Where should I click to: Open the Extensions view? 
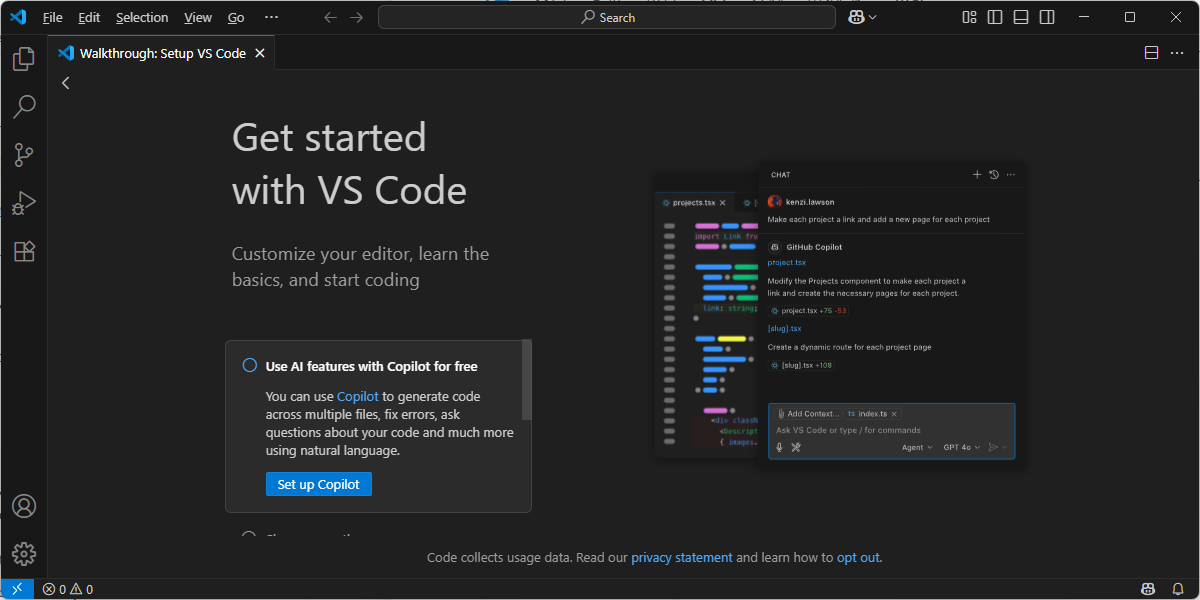pos(24,251)
